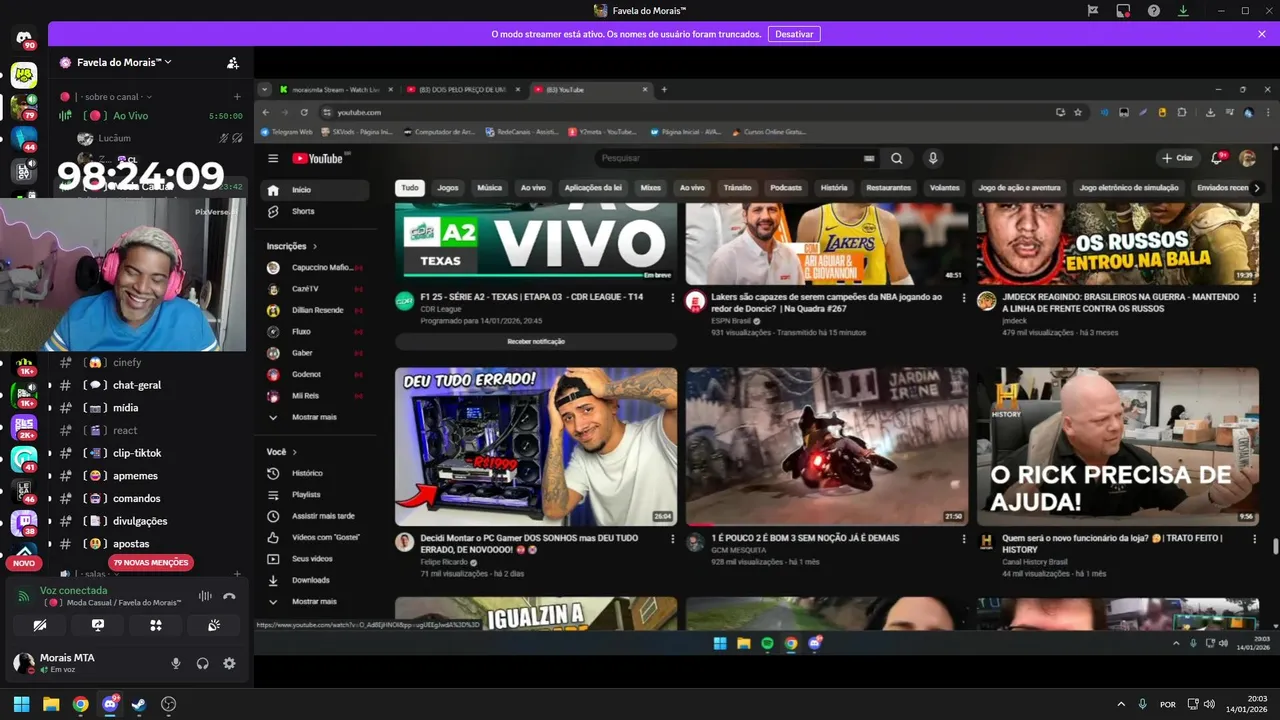
Task: Select the Podcasts chip on YouTube
Action: pyautogui.click(x=786, y=188)
